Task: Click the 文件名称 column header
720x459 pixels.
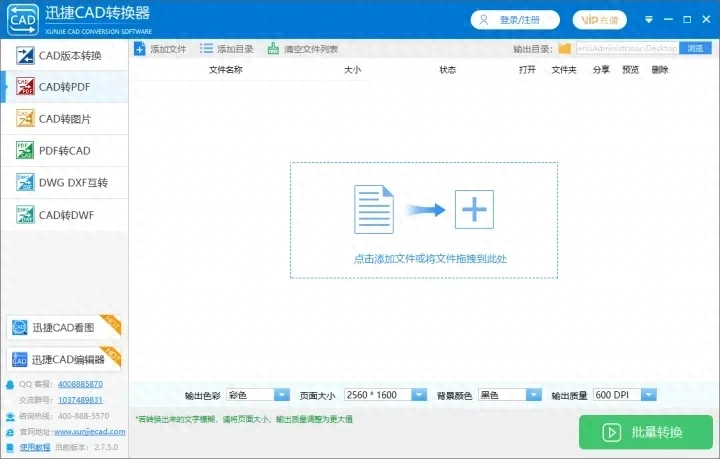Action: tap(225, 70)
